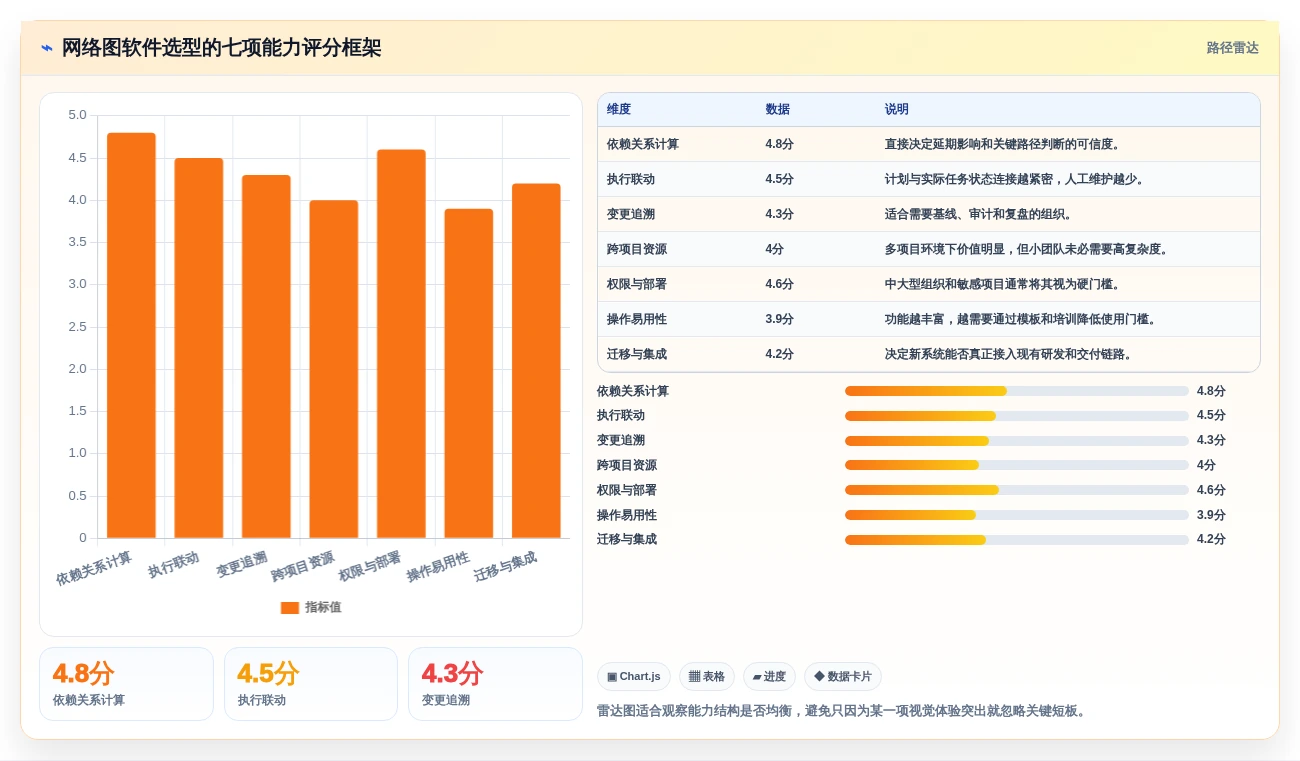
Task: Click the page title 网络图软件选型的七项能力评分框架
Action: coord(221,48)
